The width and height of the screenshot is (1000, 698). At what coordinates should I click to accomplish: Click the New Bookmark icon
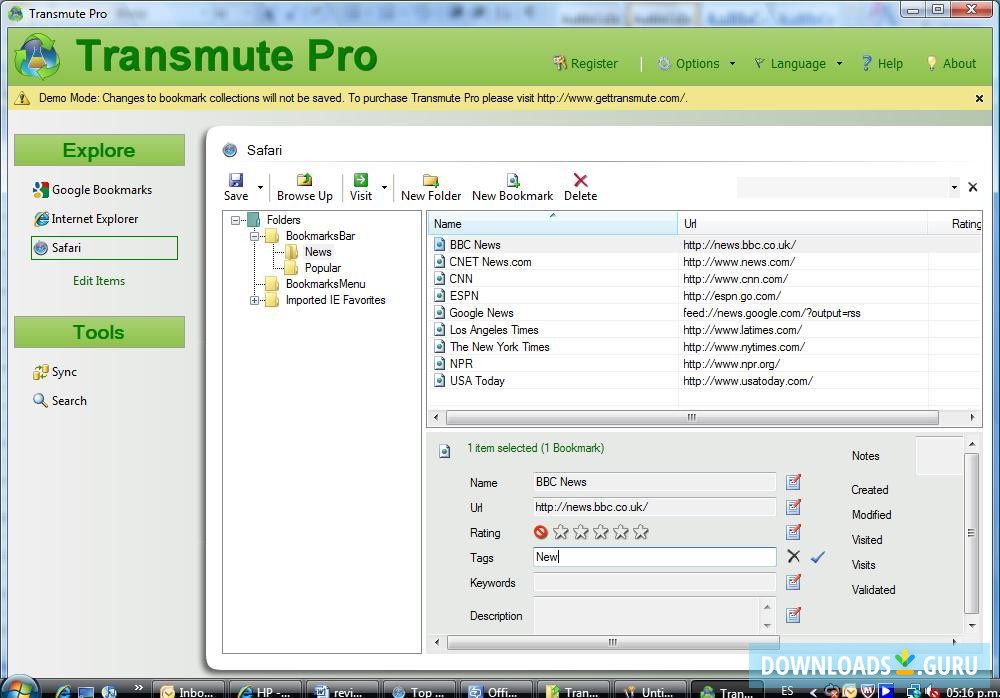[512, 181]
